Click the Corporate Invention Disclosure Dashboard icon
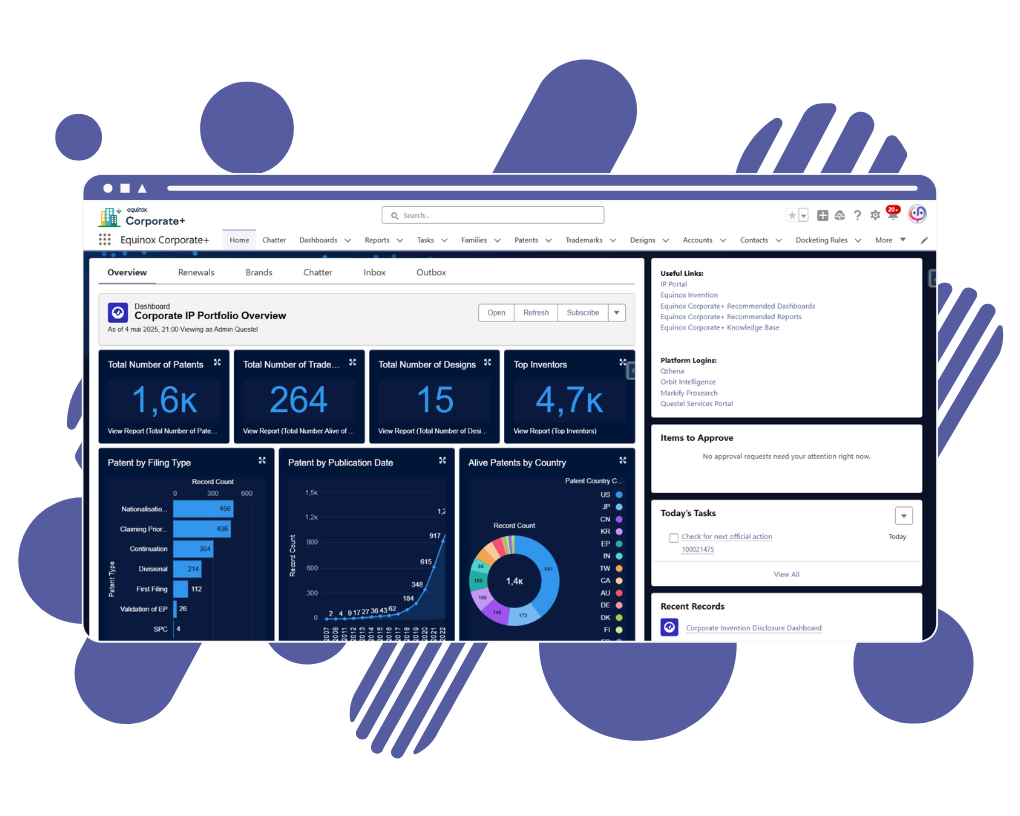 coord(669,627)
